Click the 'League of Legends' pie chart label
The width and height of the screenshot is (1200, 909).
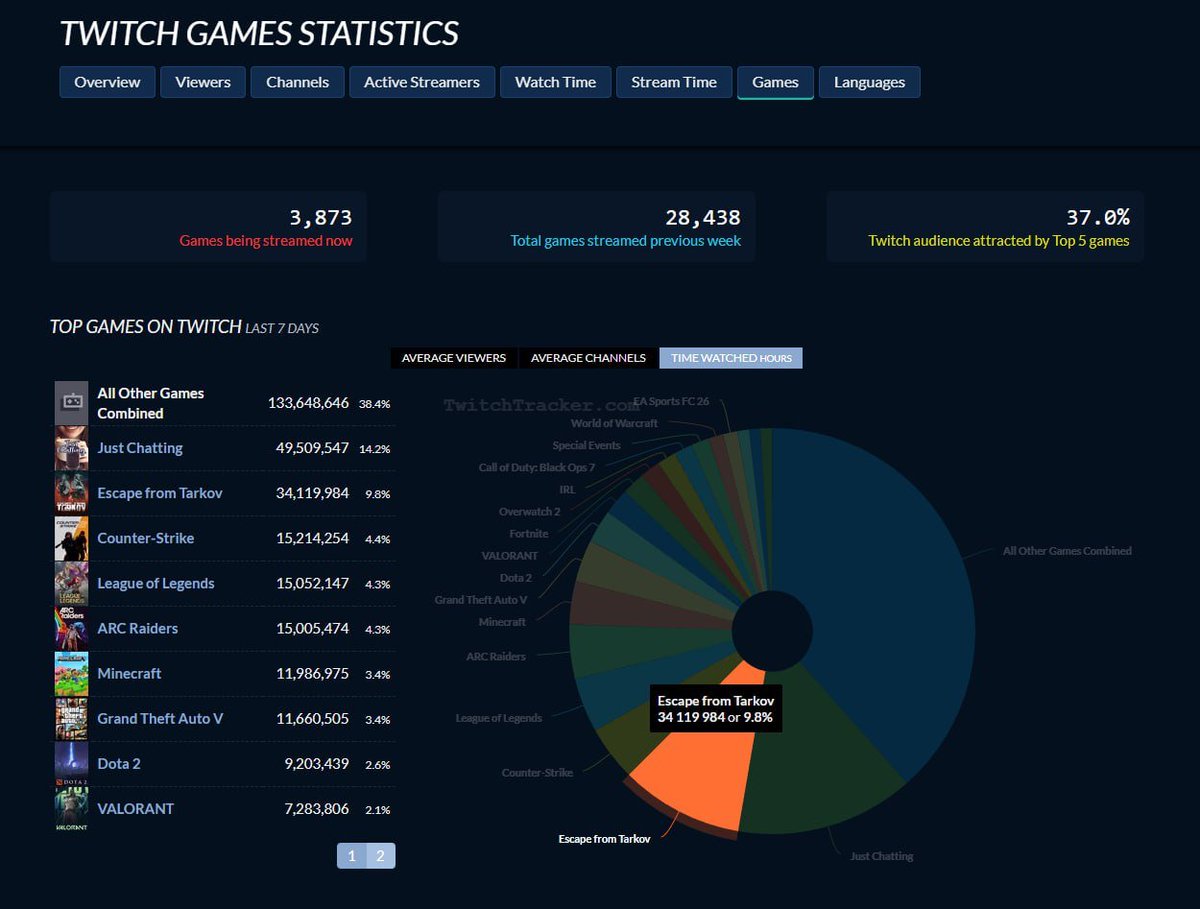coord(498,718)
